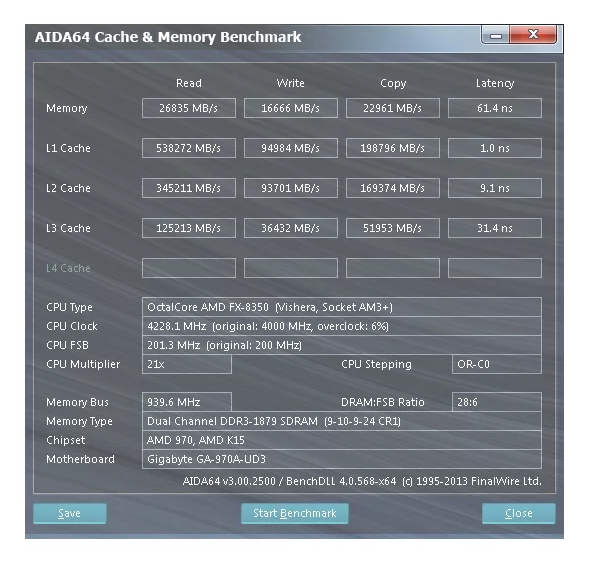Select Memory Write value 16666 MB/s

coord(291,108)
